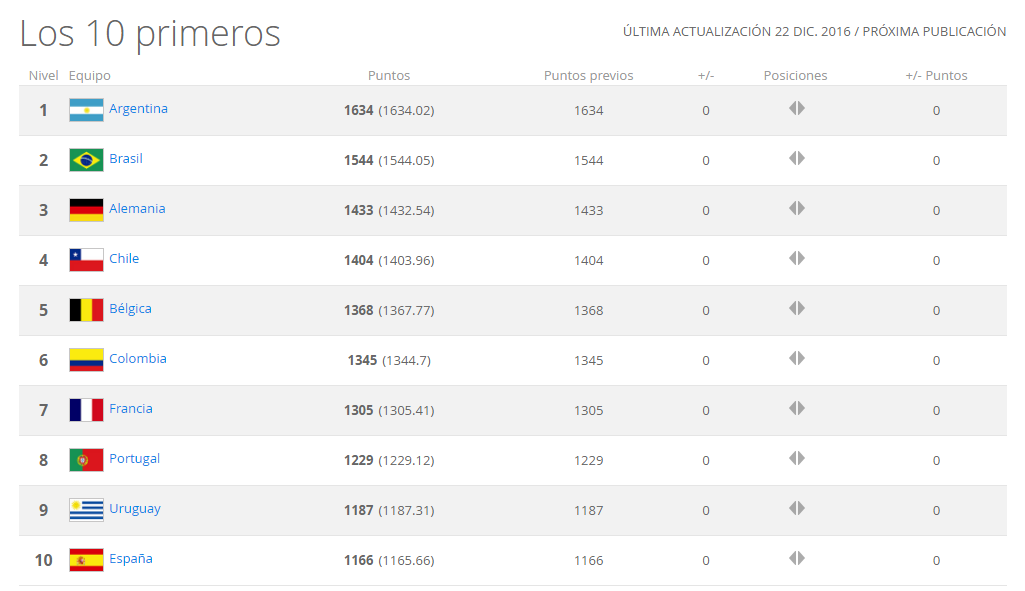The image size is (1025, 591).
Task: Open the Argentina team link
Action: 138,109
